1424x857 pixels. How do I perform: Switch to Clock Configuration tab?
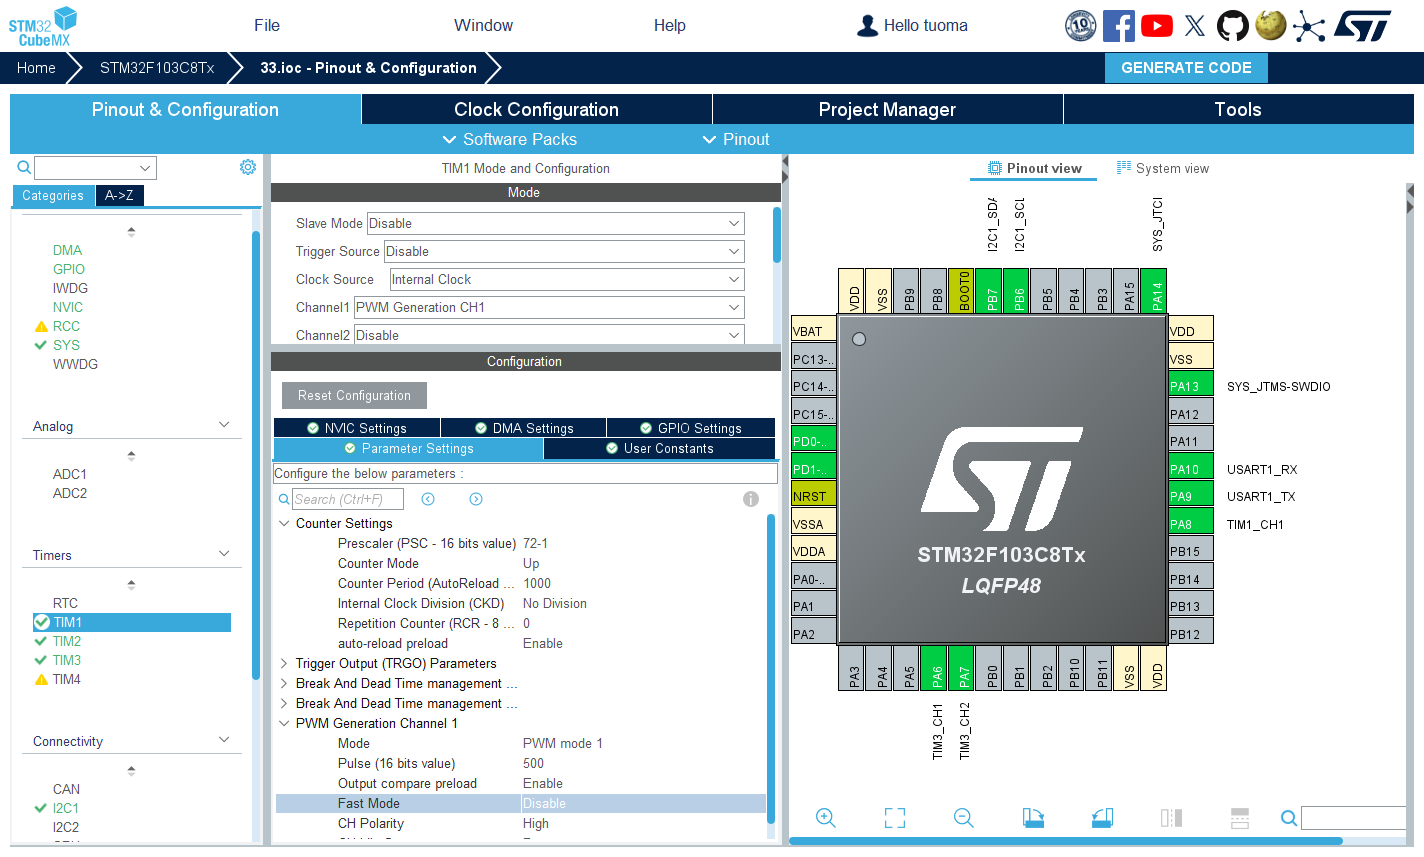click(536, 109)
